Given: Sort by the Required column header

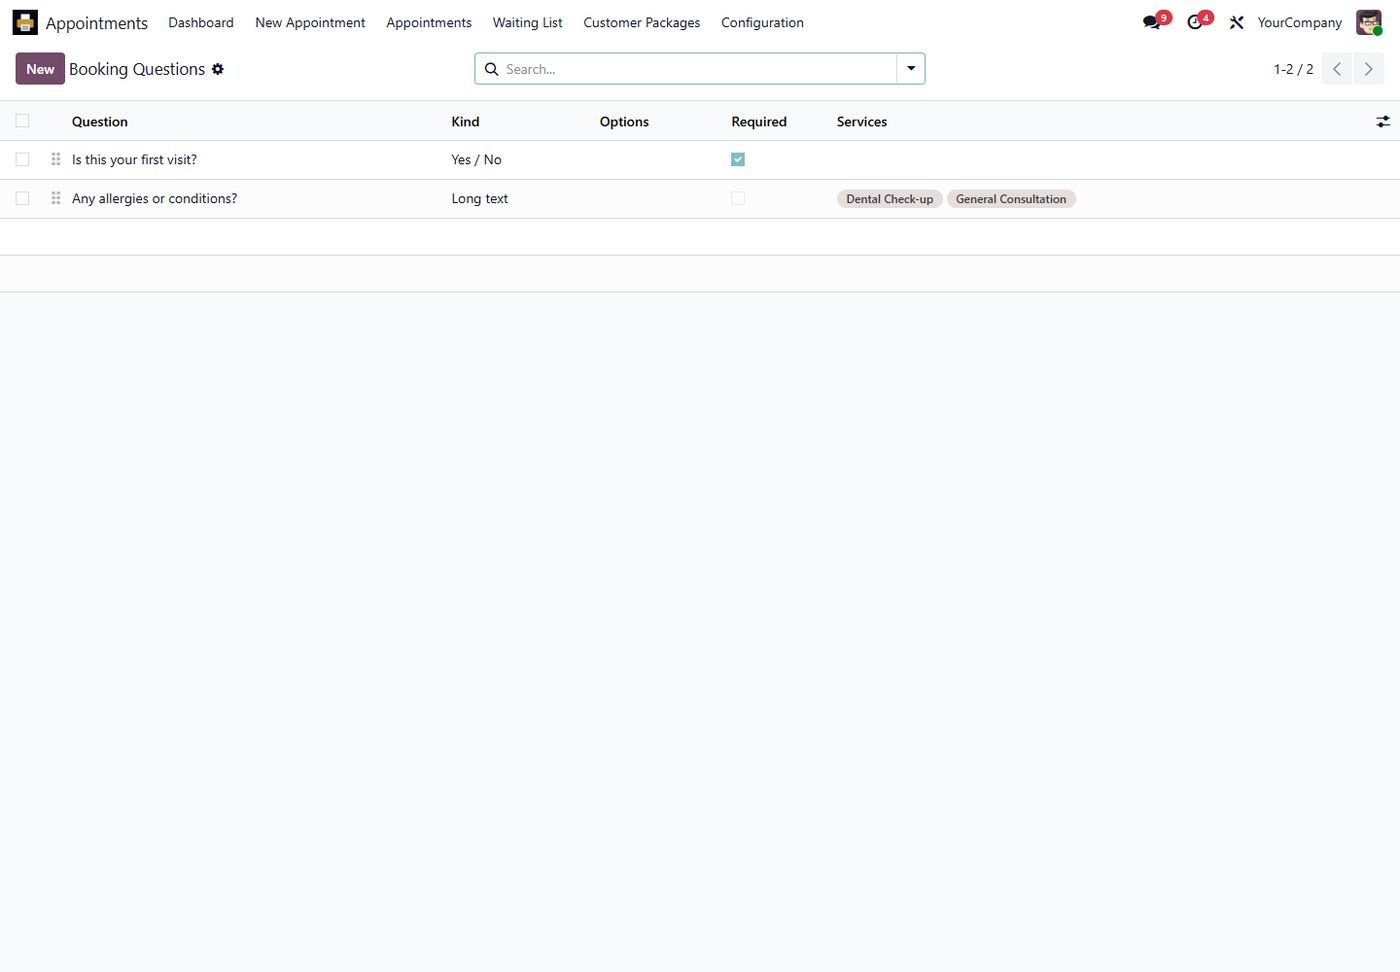Looking at the screenshot, I should 759,122.
